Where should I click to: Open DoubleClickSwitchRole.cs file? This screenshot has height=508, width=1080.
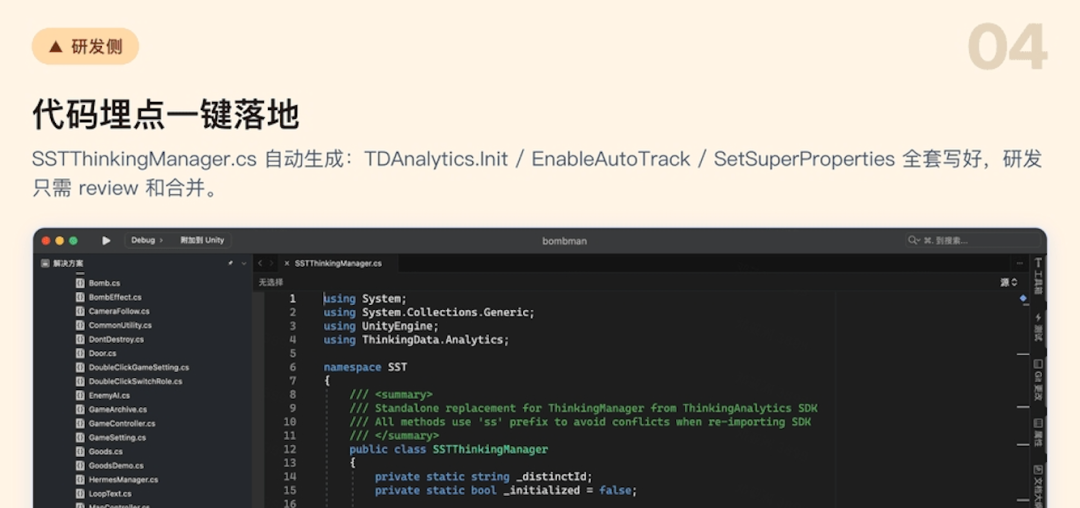pyautogui.click(x=136, y=381)
